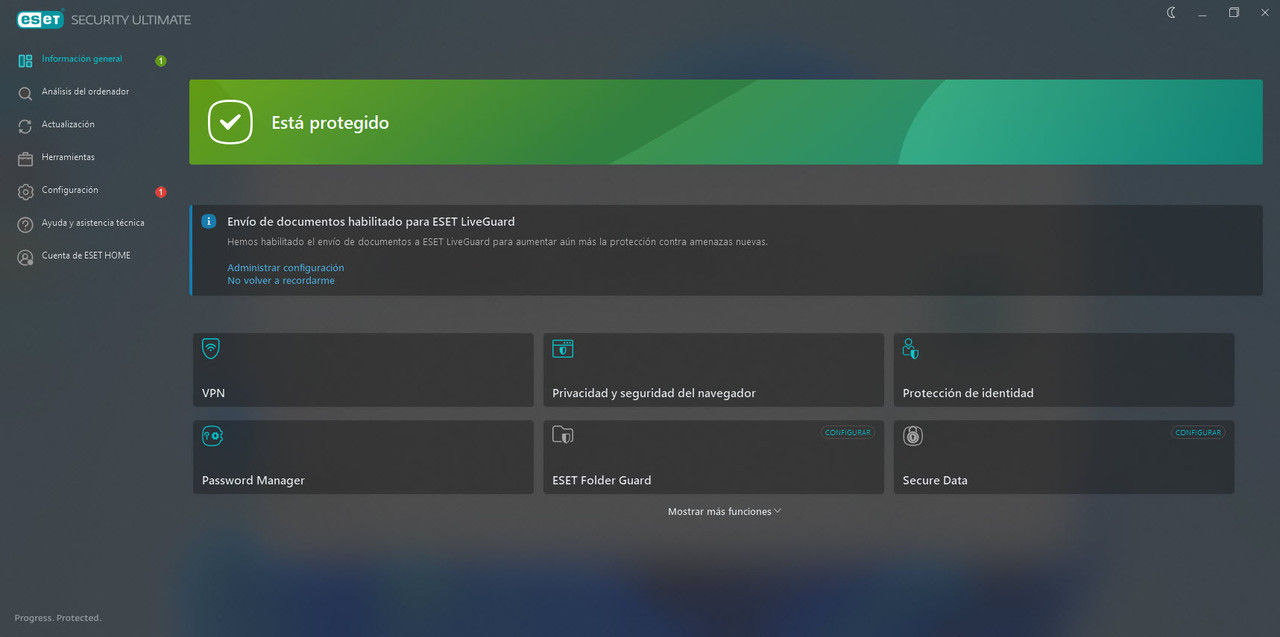Viewport: 1280px width, 637px height.
Task: Open the Password Manager tile
Action: [363, 457]
